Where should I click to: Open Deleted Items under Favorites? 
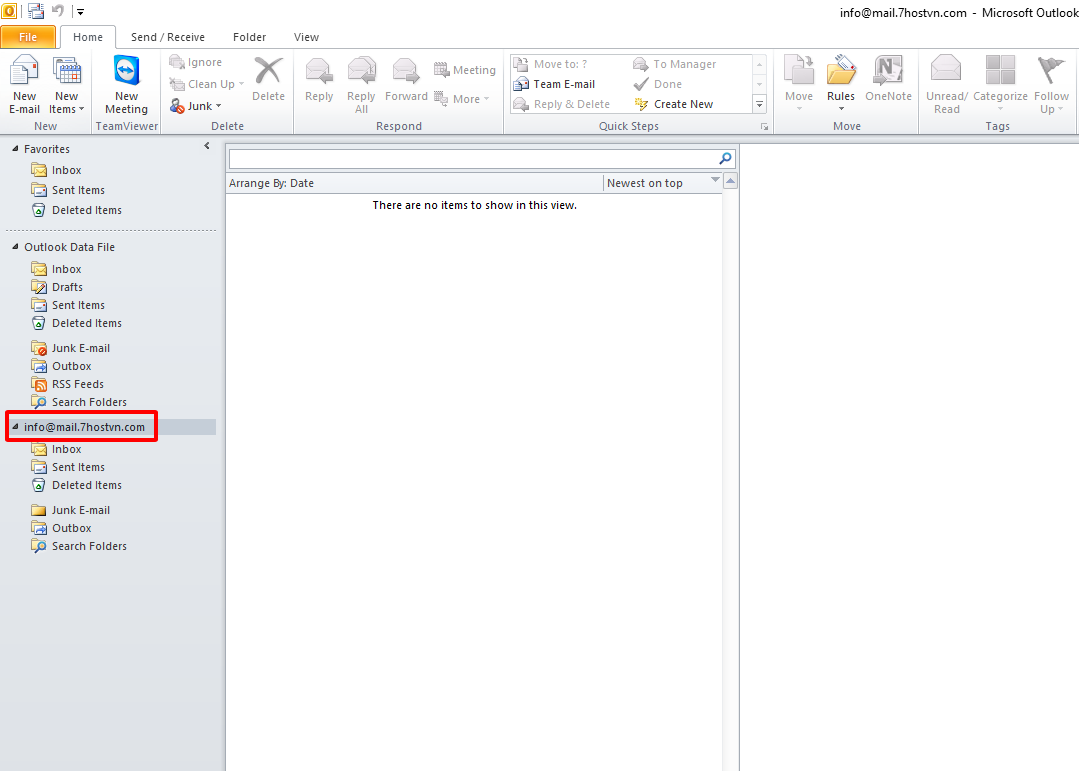point(76,210)
